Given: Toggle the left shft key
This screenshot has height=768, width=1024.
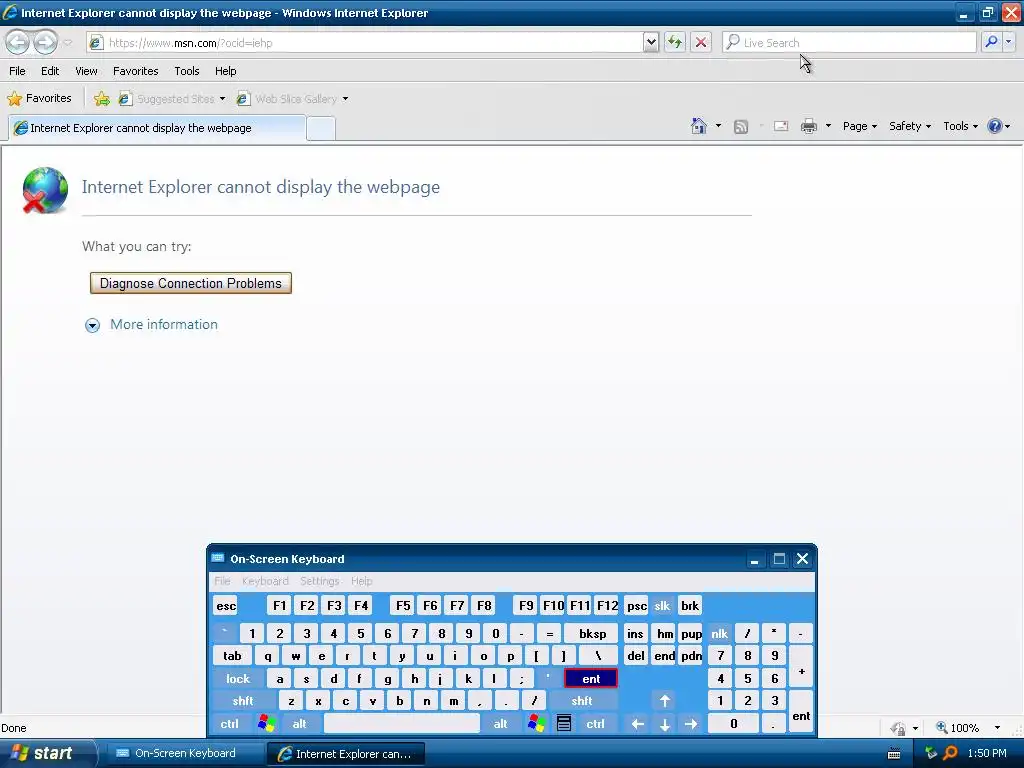Looking at the screenshot, I should pos(243,701).
